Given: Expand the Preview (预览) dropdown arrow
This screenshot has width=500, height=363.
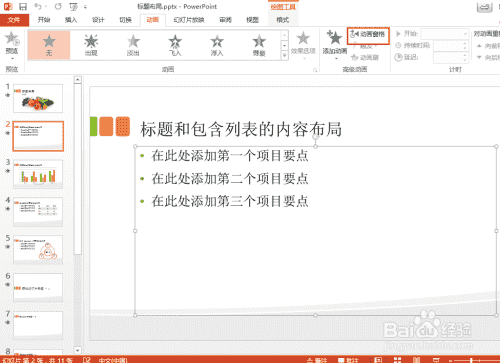Looking at the screenshot, I should point(12,59).
